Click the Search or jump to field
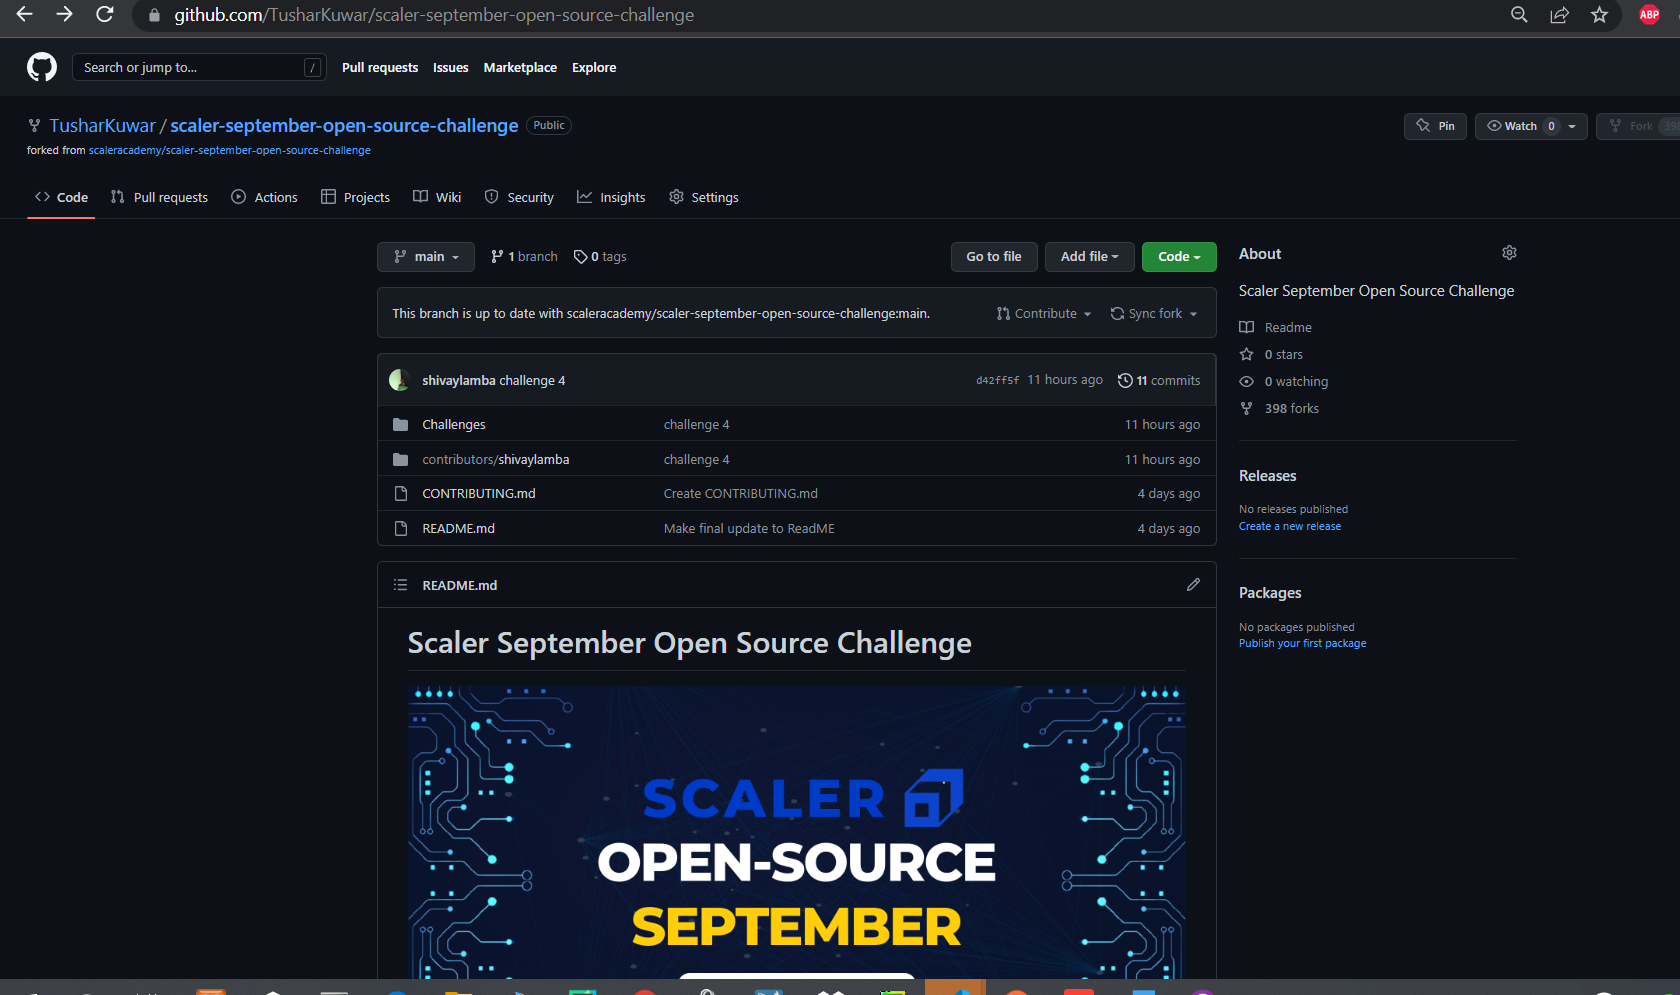The image size is (1680, 995). (x=198, y=67)
